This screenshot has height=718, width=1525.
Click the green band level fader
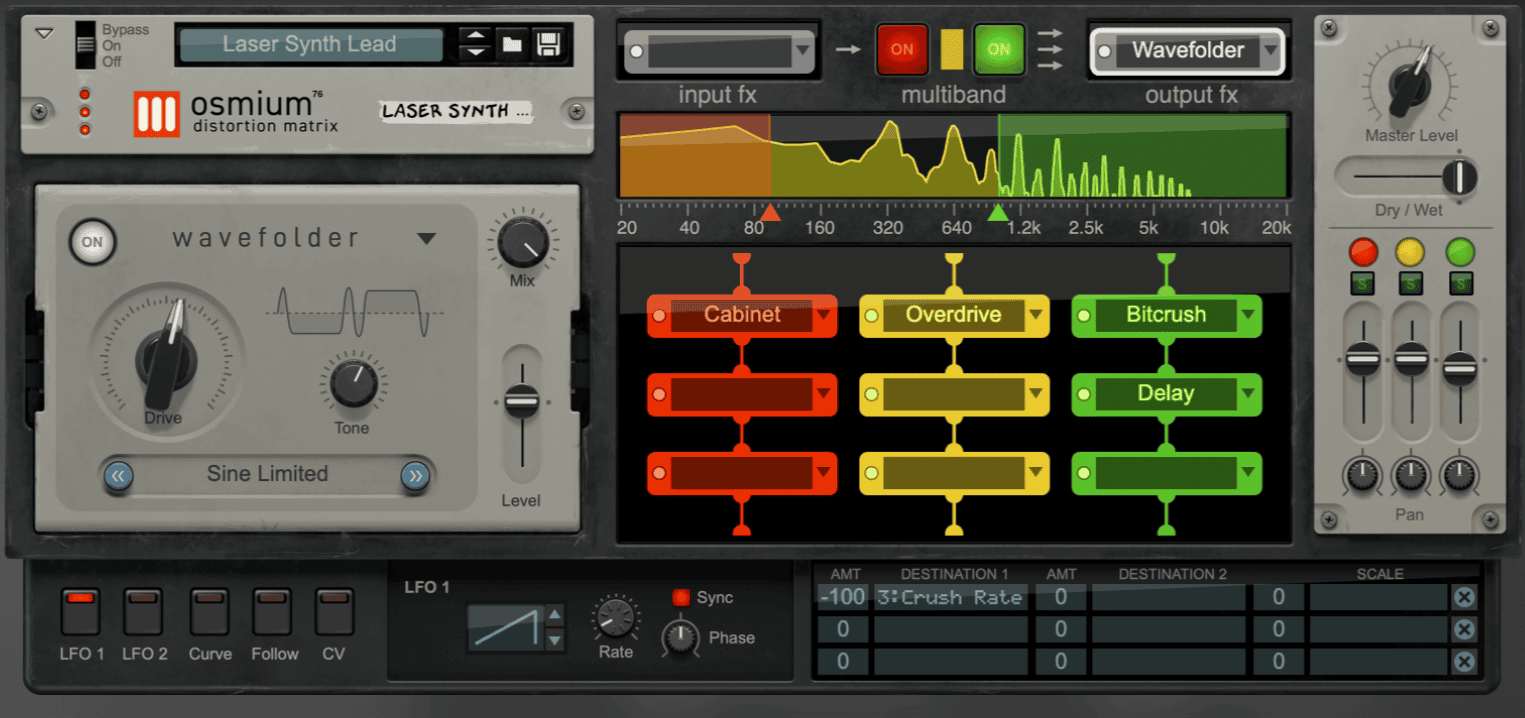point(1460,369)
